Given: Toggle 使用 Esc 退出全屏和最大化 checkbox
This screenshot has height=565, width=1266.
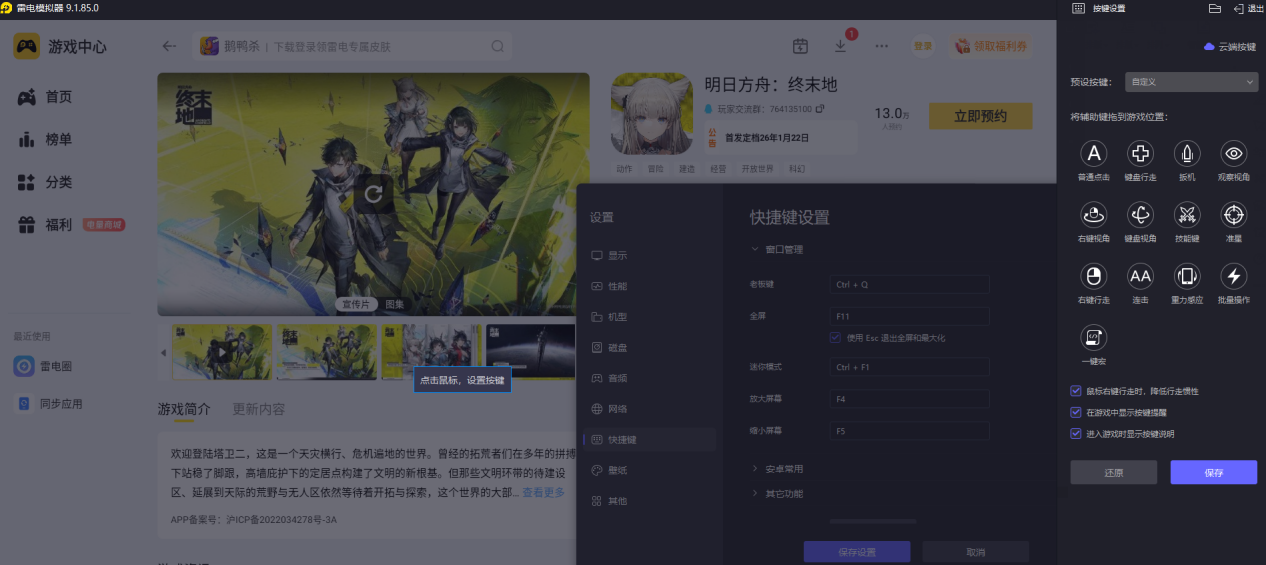Looking at the screenshot, I should point(835,338).
